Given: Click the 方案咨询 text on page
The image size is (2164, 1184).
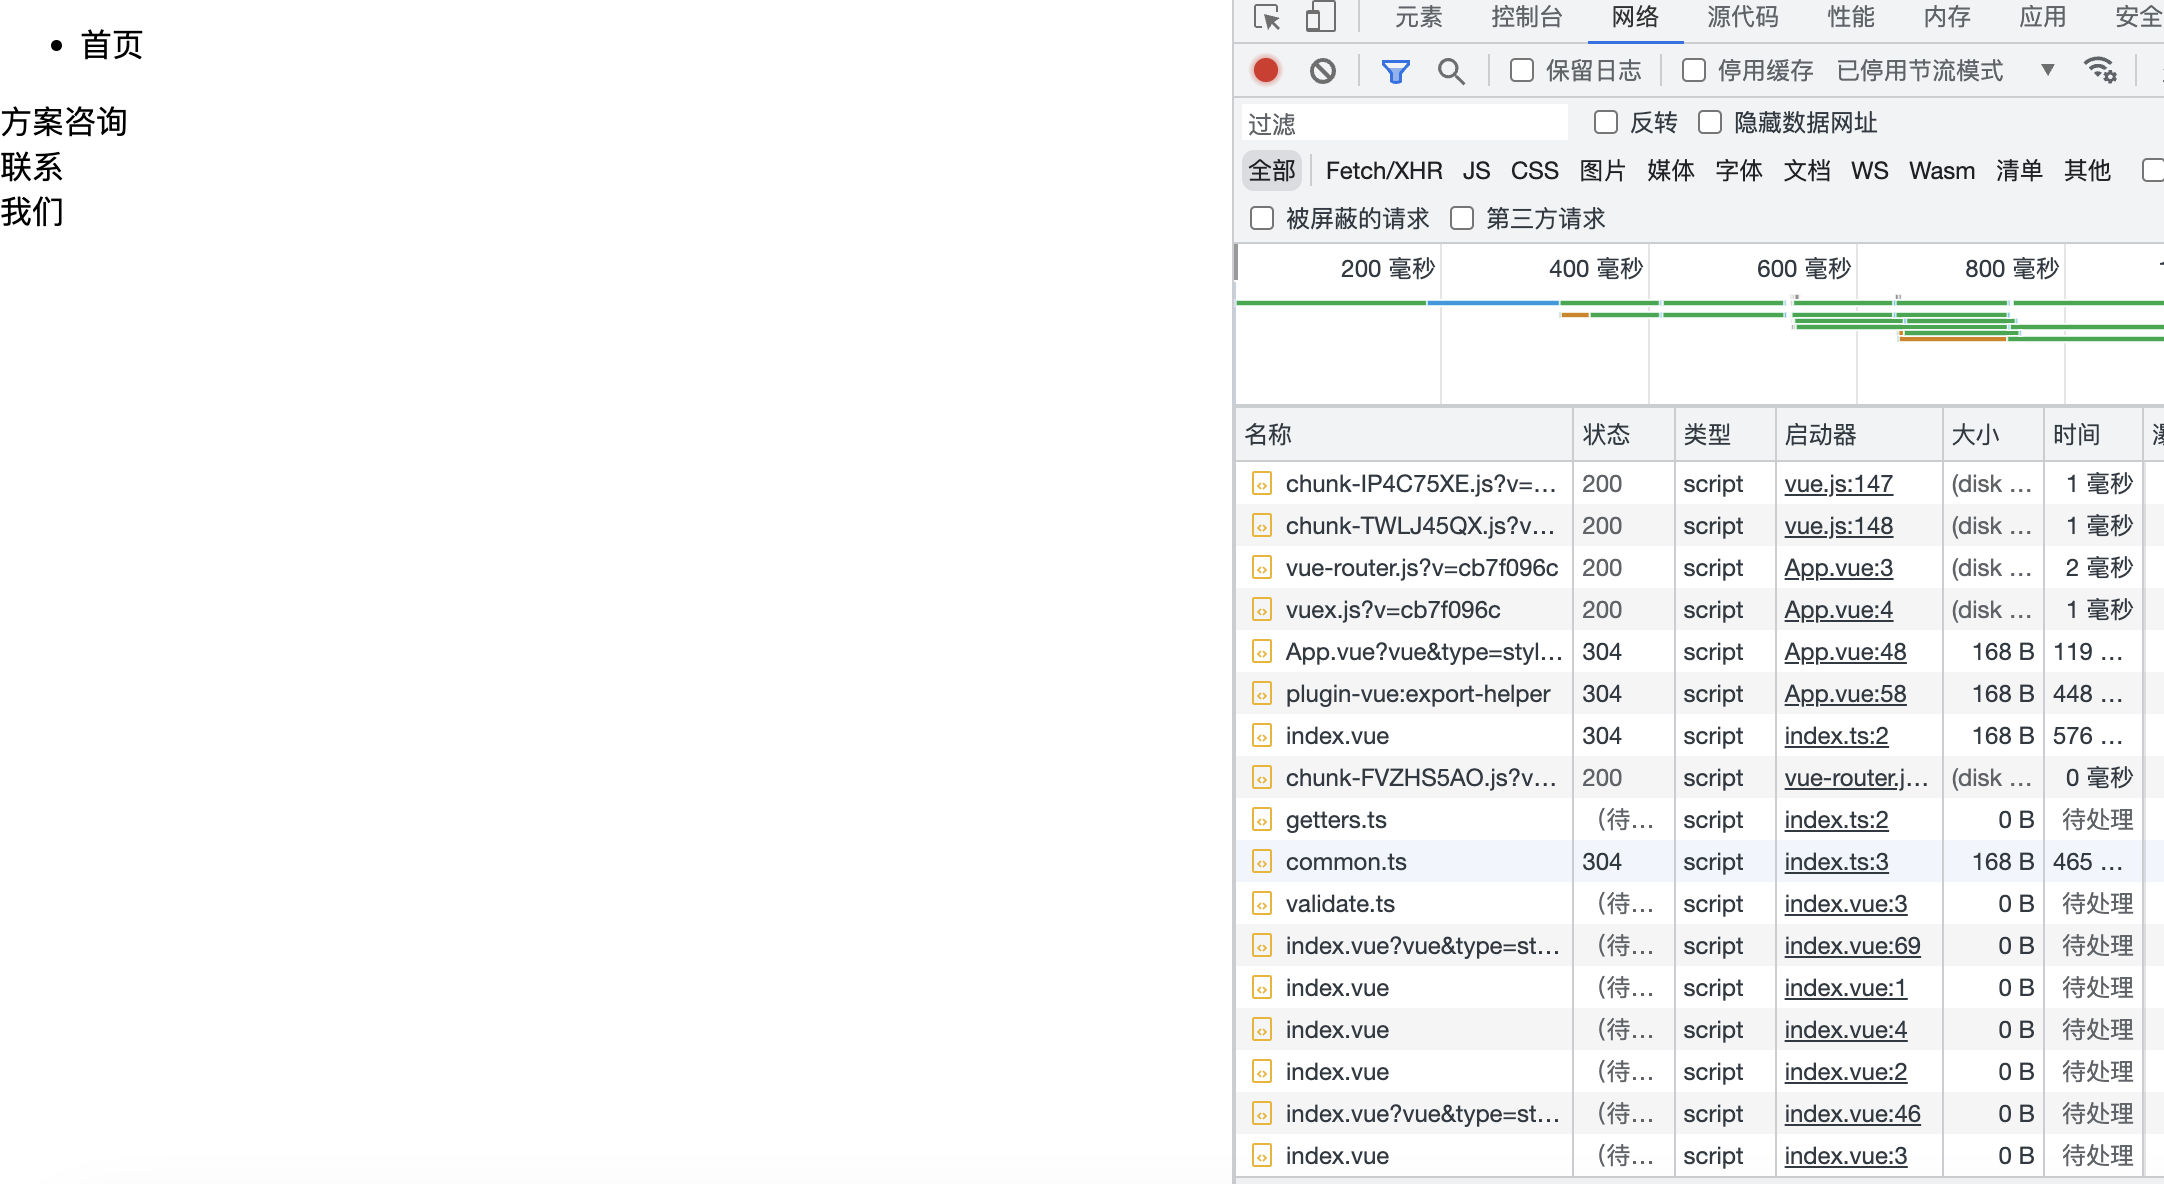Looking at the screenshot, I should (x=64, y=122).
